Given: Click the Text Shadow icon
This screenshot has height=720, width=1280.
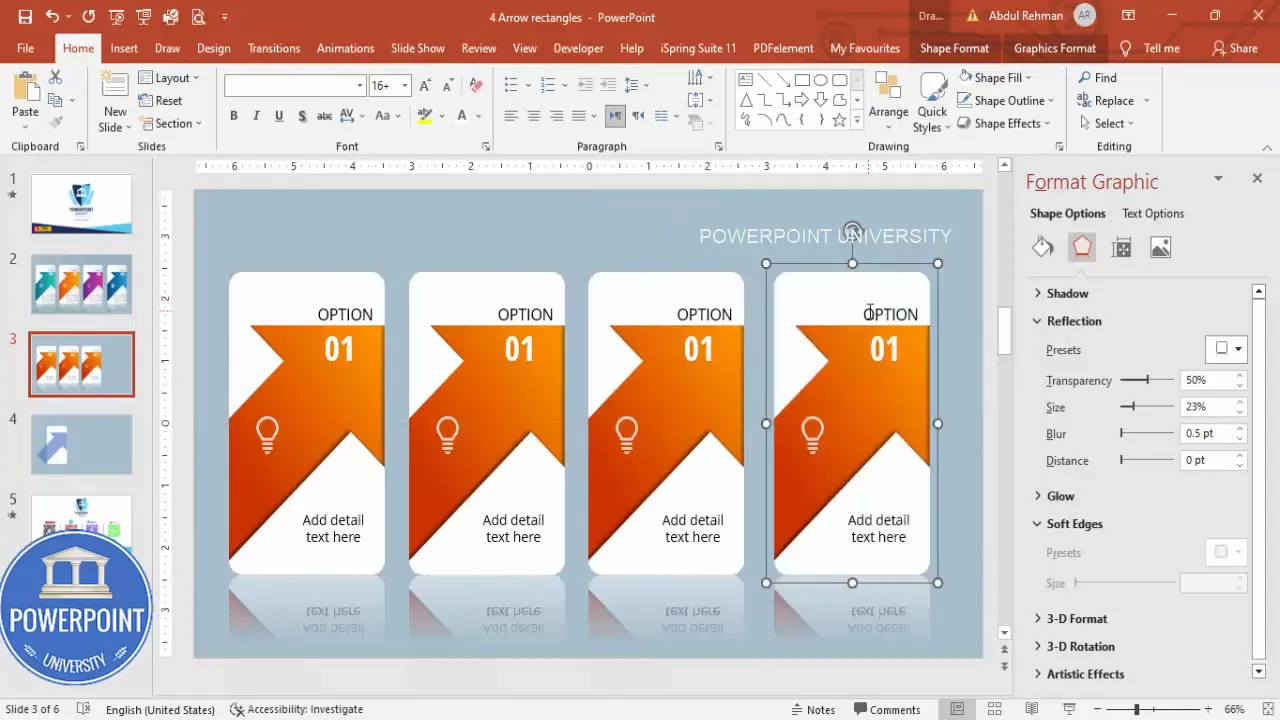Looking at the screenshot, I should point(302,116).
